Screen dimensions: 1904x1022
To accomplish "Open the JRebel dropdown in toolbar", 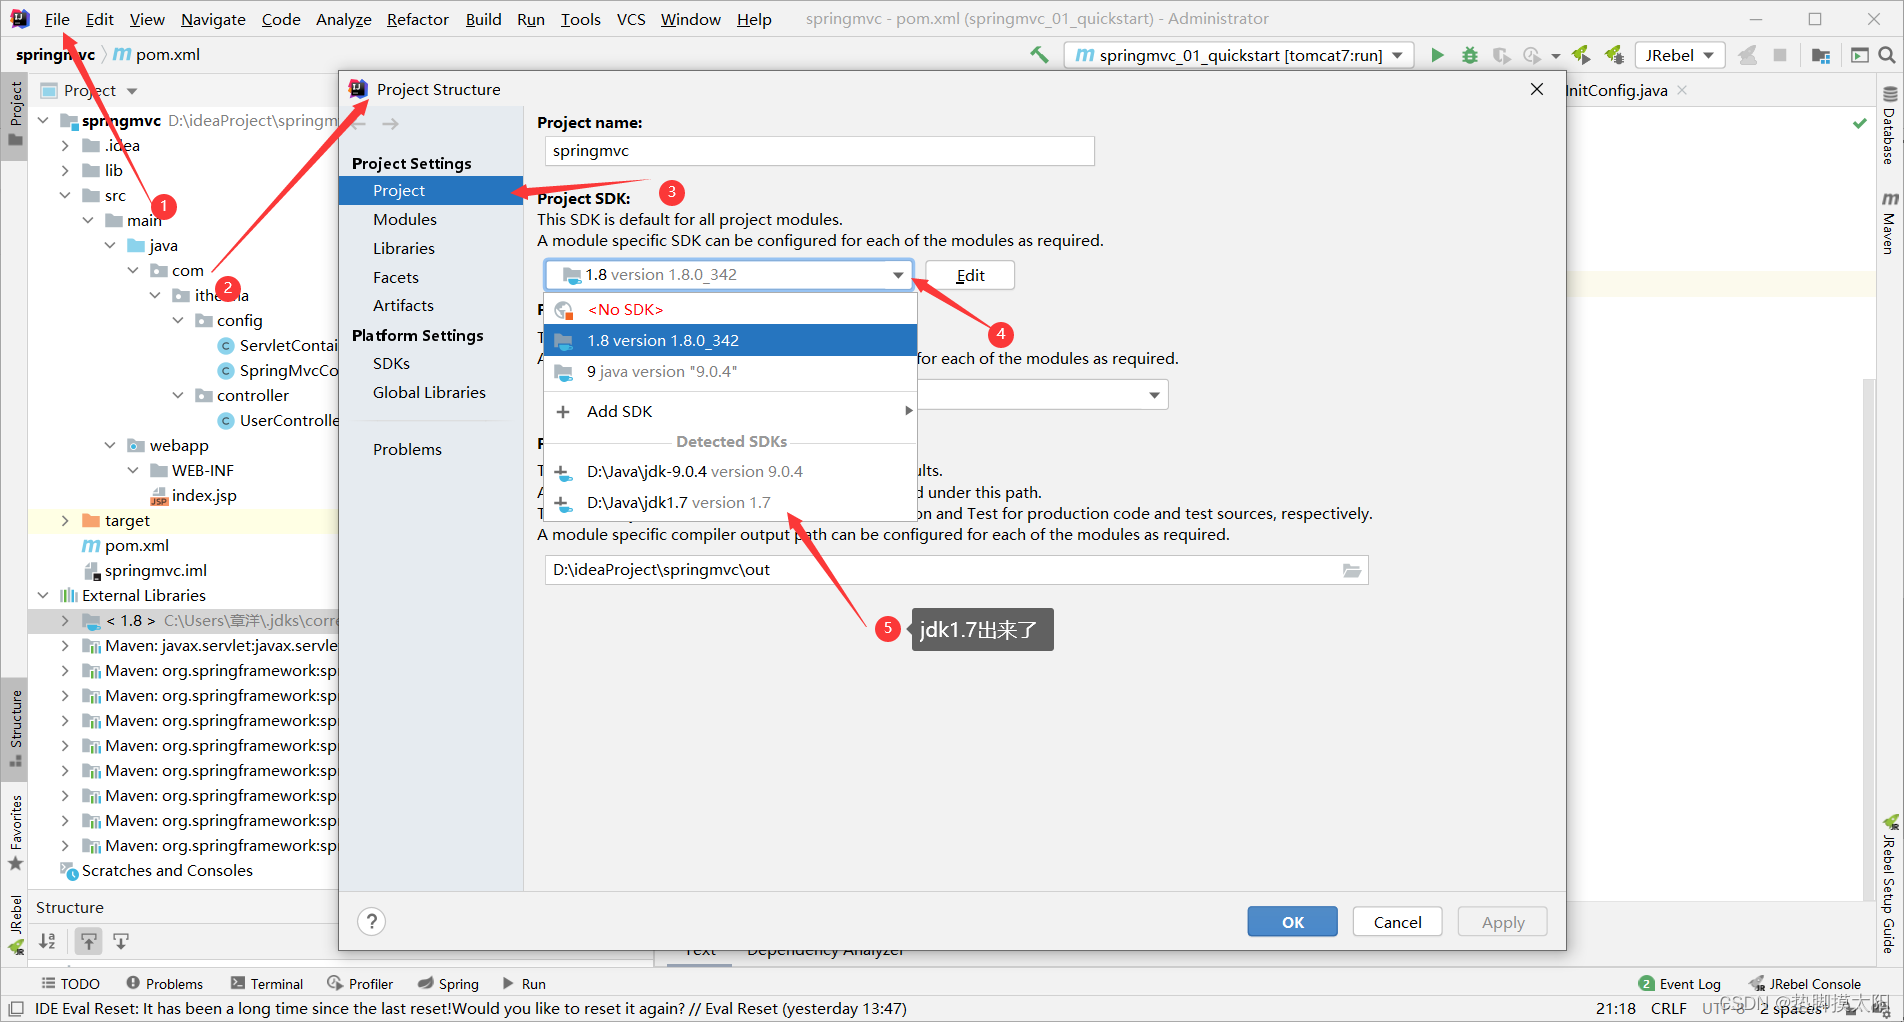I will click(x=1680, y=55).
